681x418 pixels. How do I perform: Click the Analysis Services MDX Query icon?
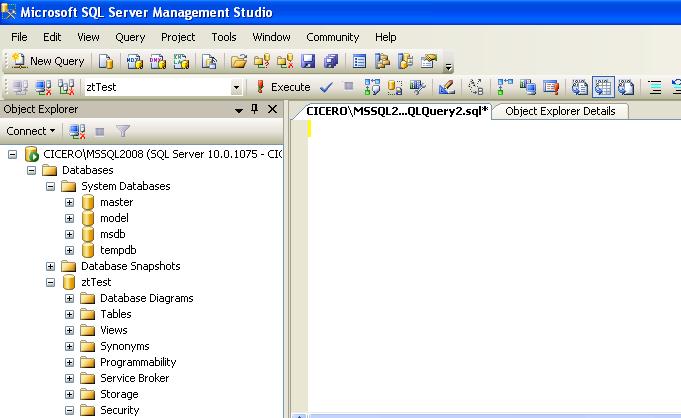(x=135, y=61)
